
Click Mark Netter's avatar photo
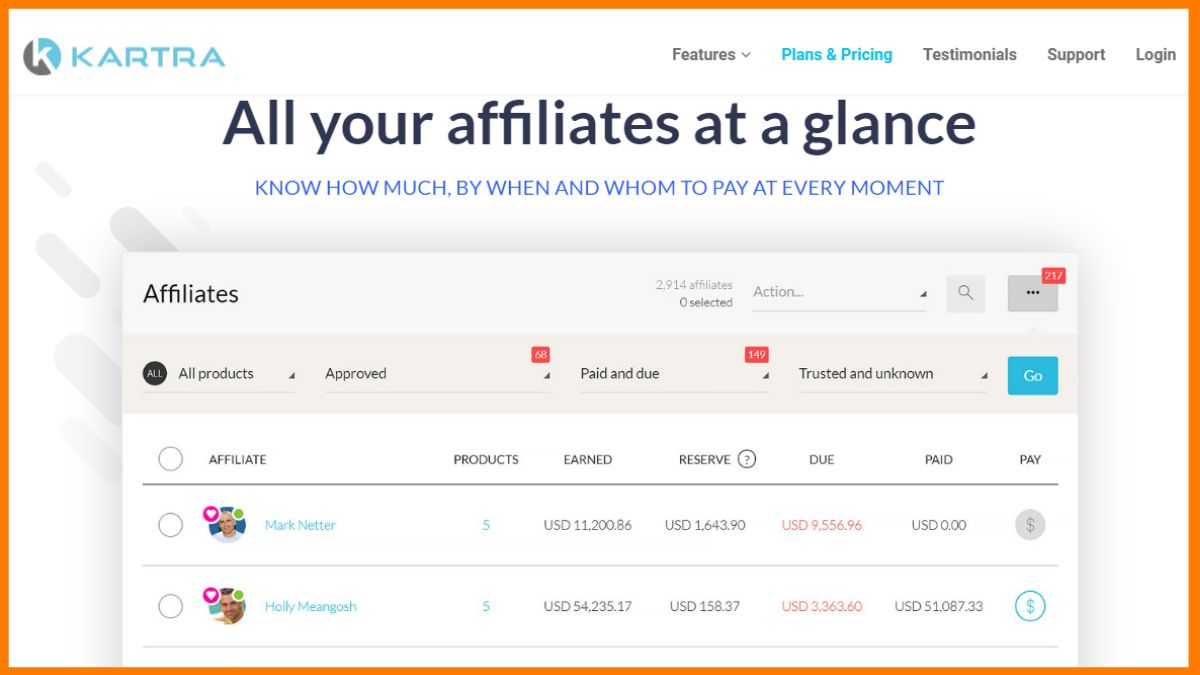point(227,525)
